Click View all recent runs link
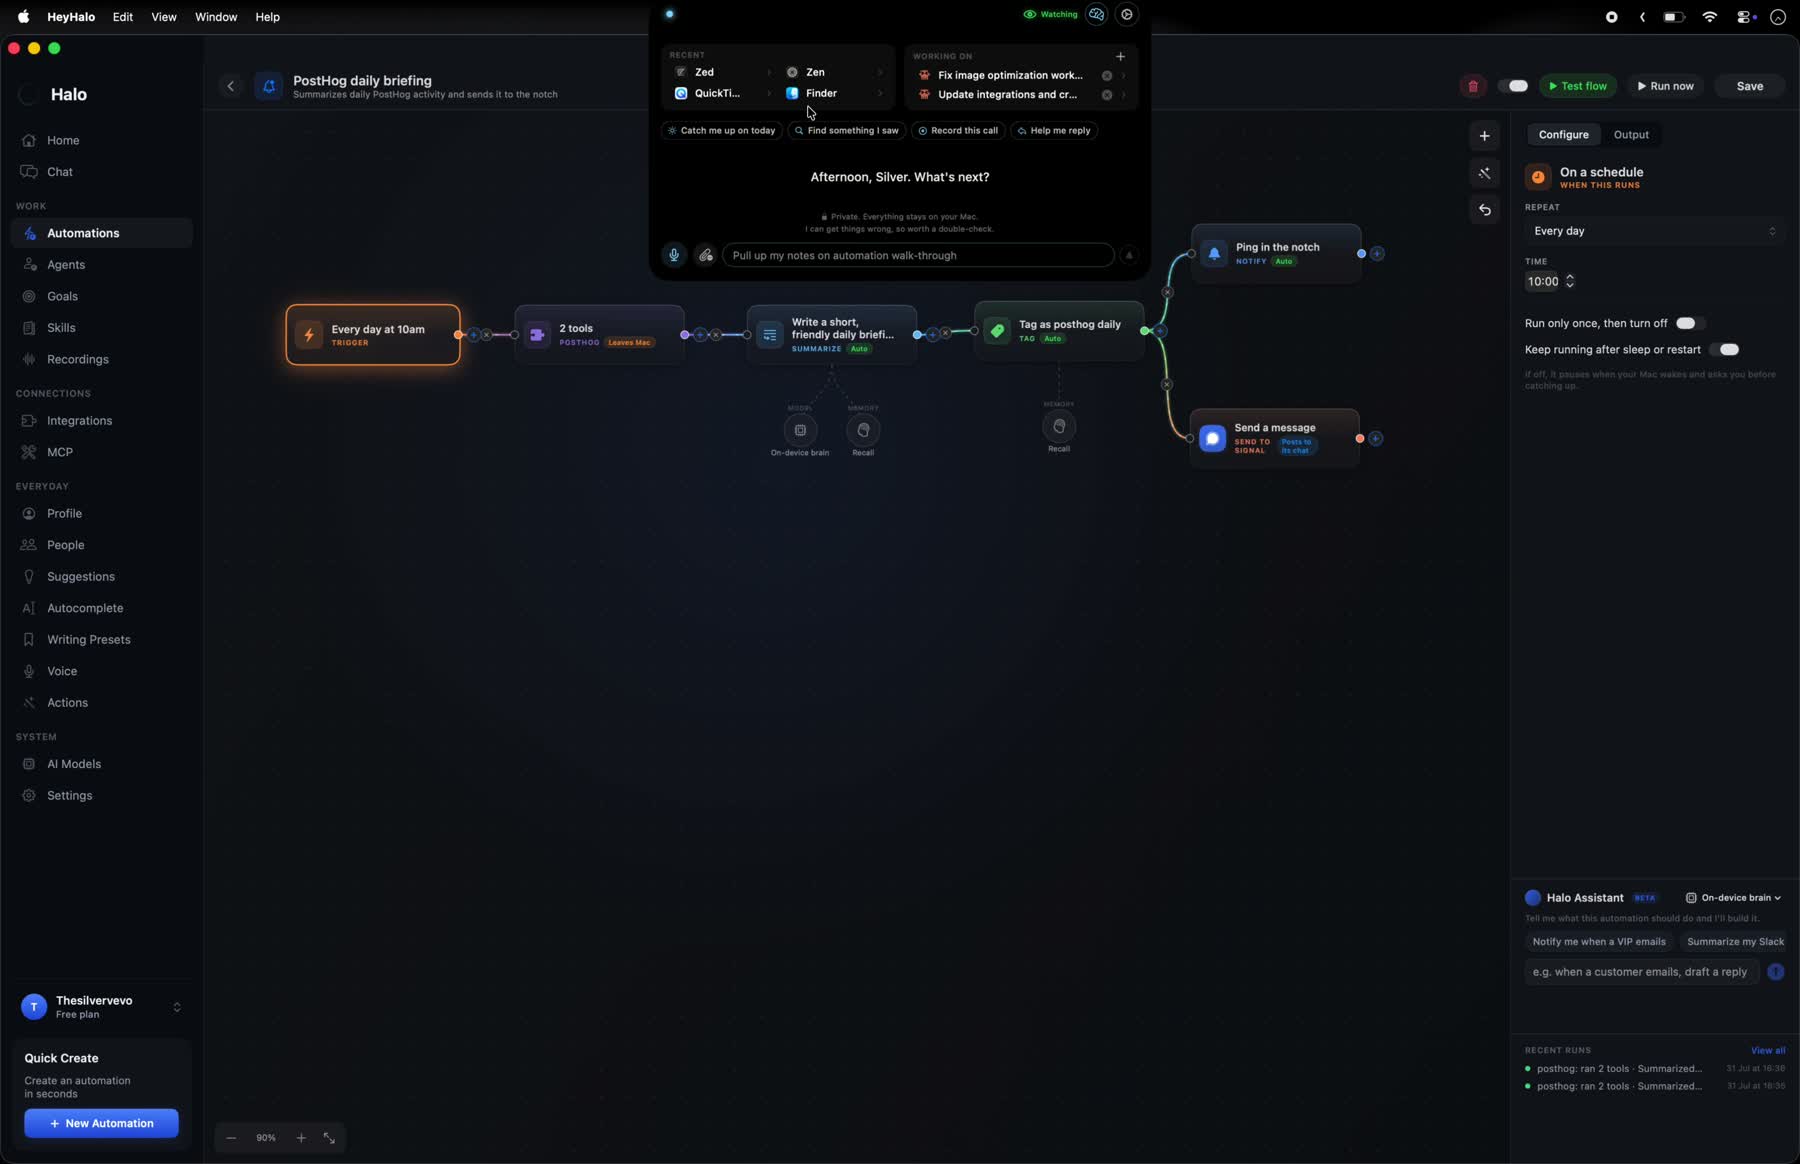Image resolution: width=1800 pixels, height=1164 pixels. click(1768, 1051)
